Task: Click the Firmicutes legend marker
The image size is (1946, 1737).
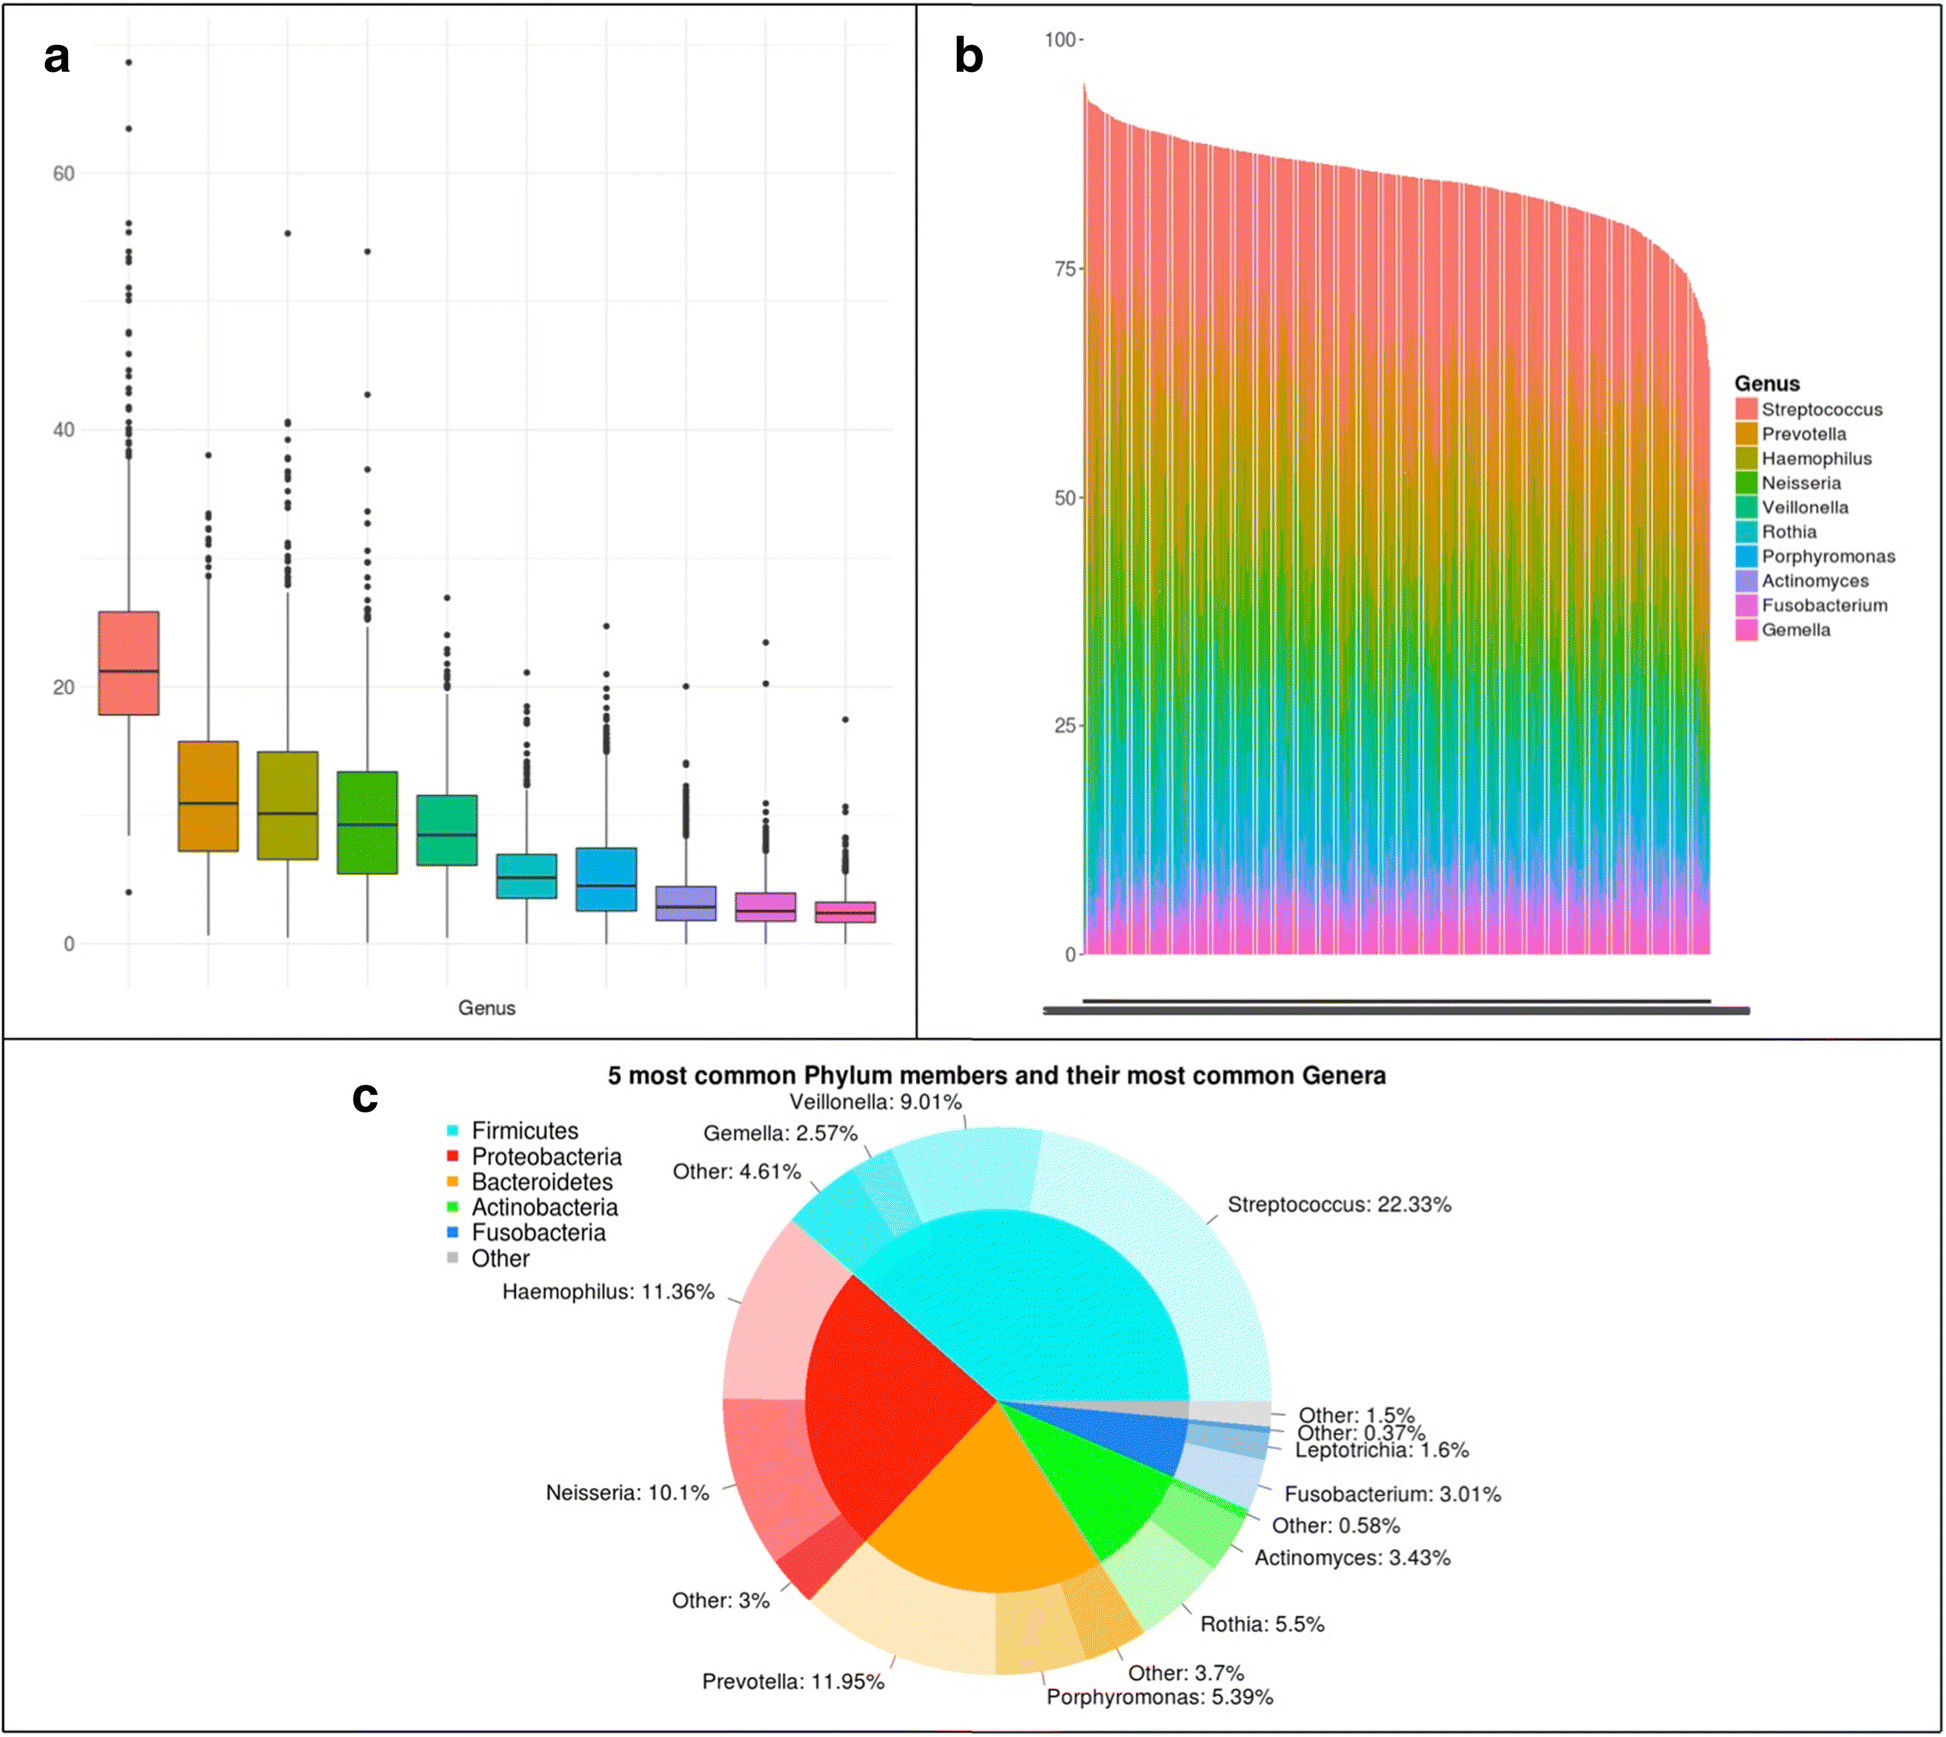Action: click(452, 1131)
